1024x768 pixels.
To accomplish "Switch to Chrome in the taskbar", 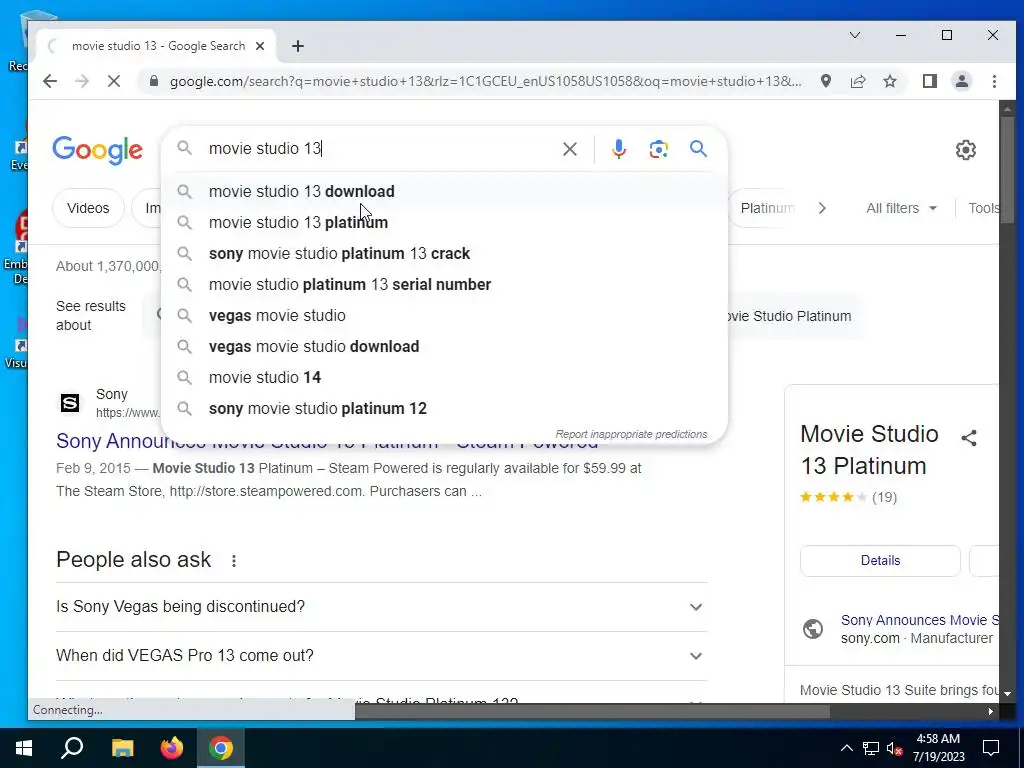I will [221, 748].
